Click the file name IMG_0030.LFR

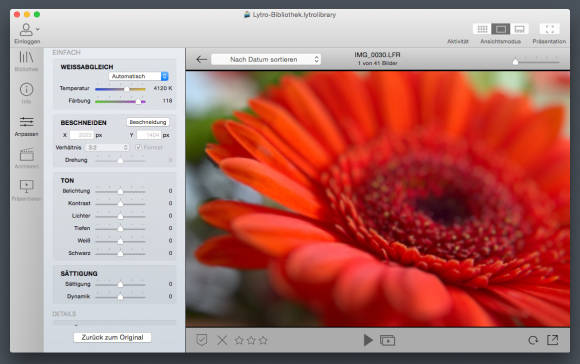[377, 55]
